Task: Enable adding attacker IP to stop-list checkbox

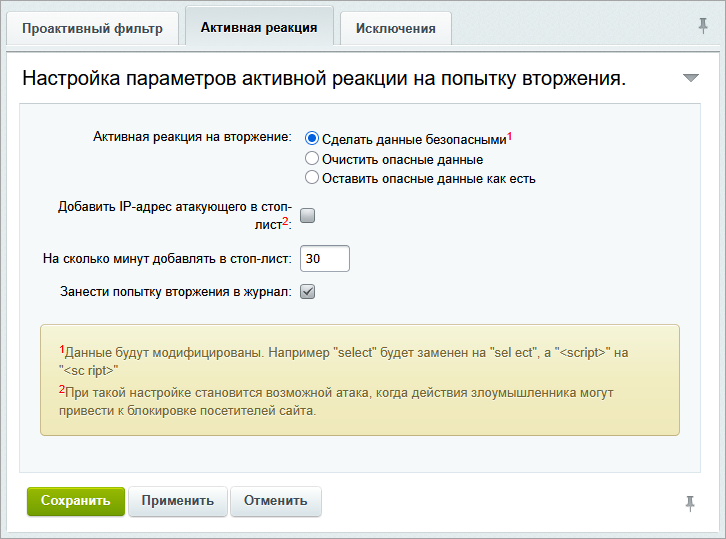Action: point(308,215)
